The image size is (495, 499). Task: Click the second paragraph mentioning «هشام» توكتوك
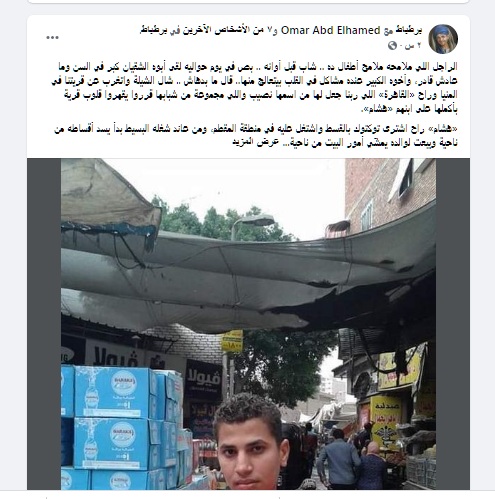[x=256, y=135]
